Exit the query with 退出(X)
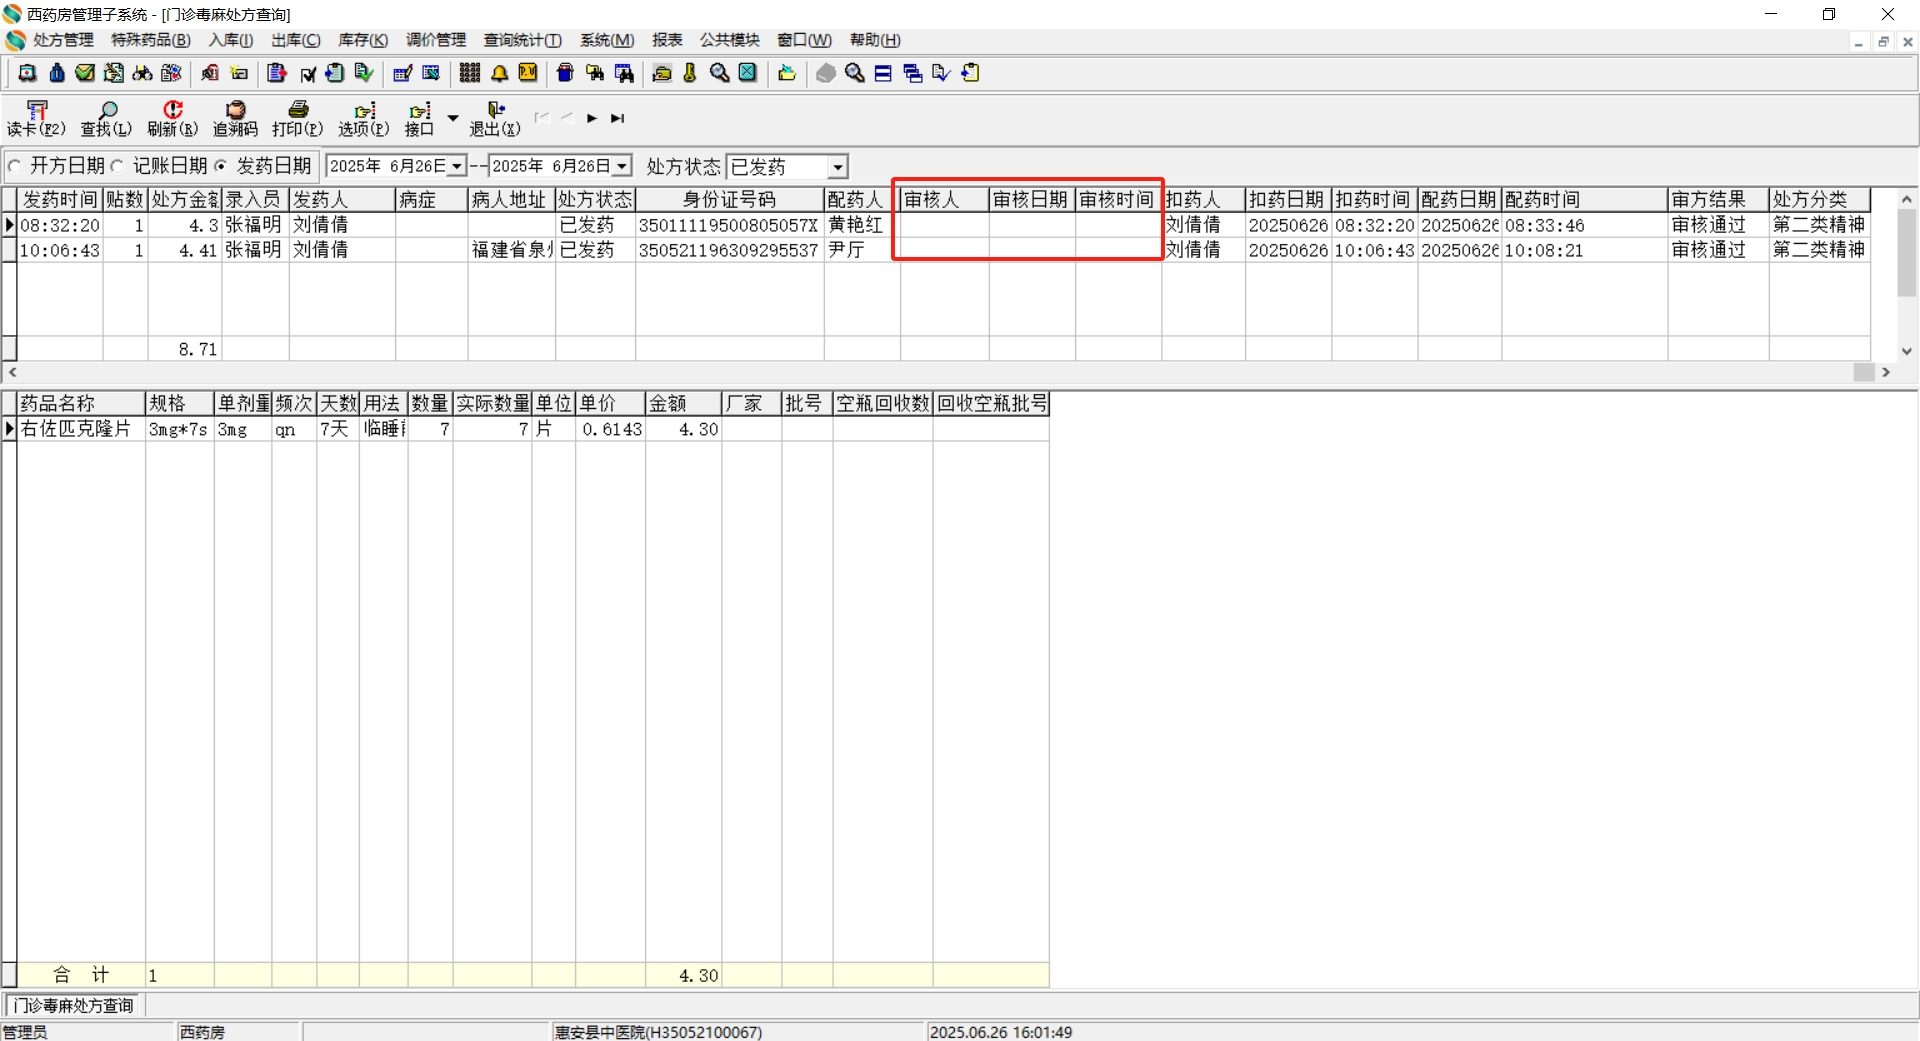Image resolution: width=1920 pixels, height=1041 pixels. 495,118
